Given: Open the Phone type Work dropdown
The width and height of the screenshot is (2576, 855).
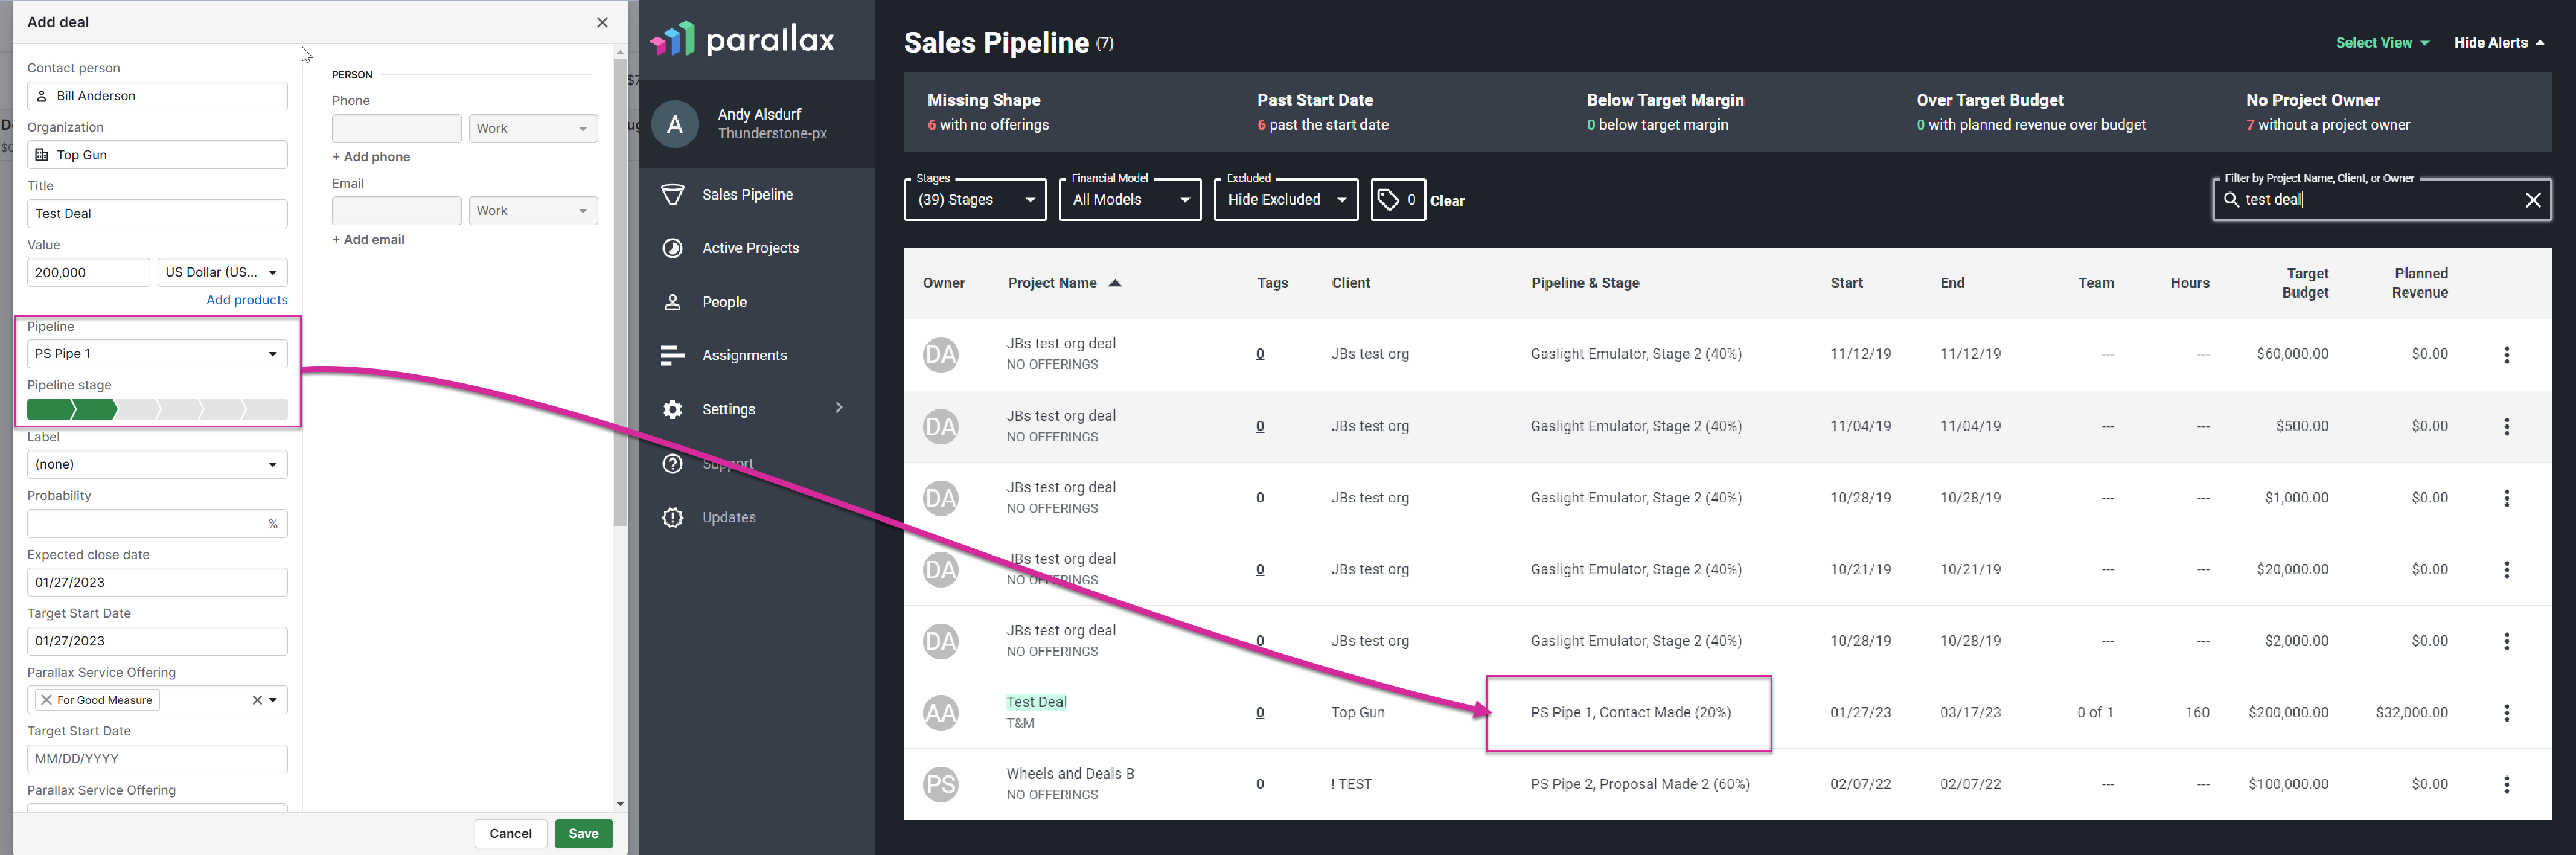Looking at the screenshot, I should [533, 128].
